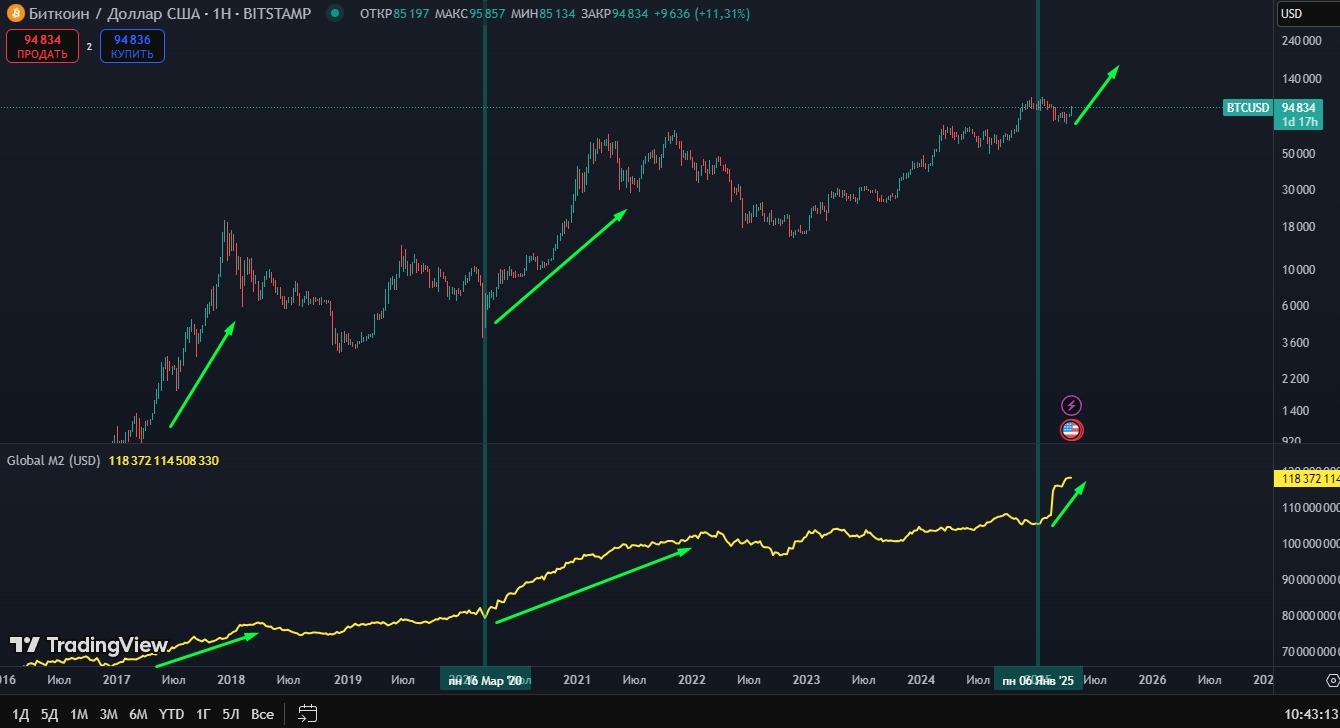This screenshot has width=1340, height=728.
Task: Select the YTD time range
Action: 171,714
